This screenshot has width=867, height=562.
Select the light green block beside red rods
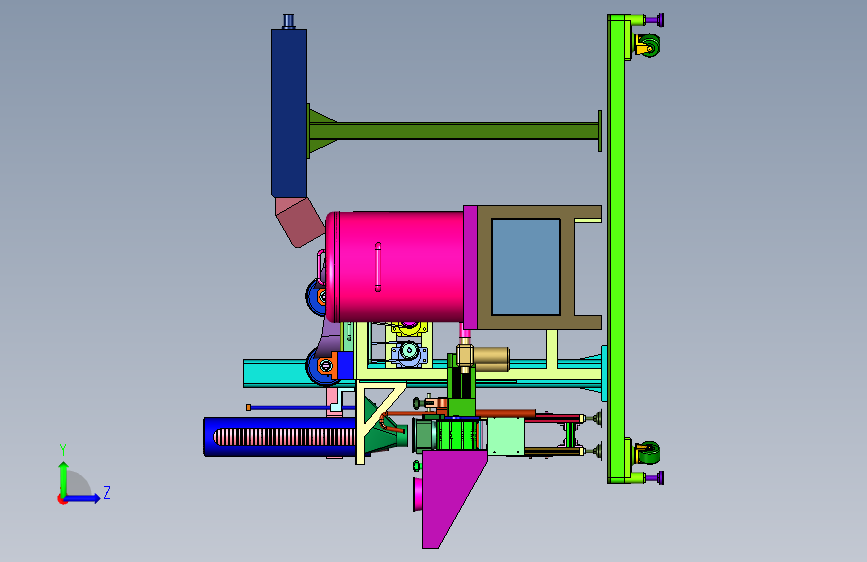point(505,436)
